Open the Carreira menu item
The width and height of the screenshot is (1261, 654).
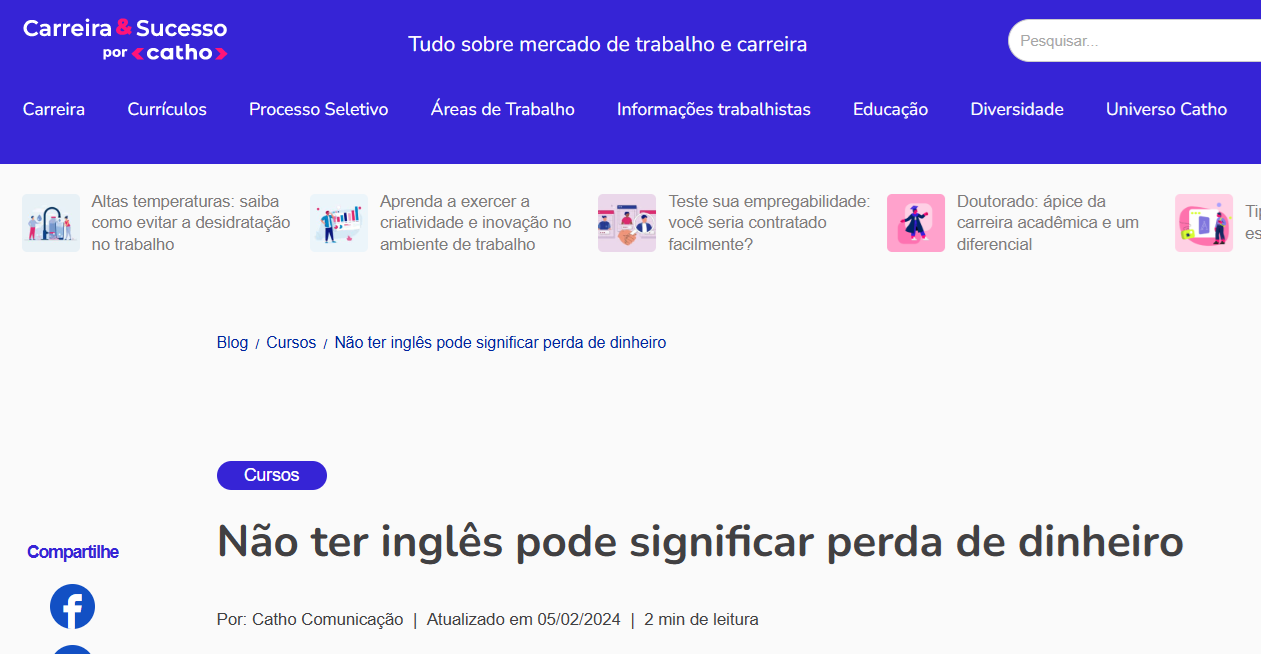[54, 109]
